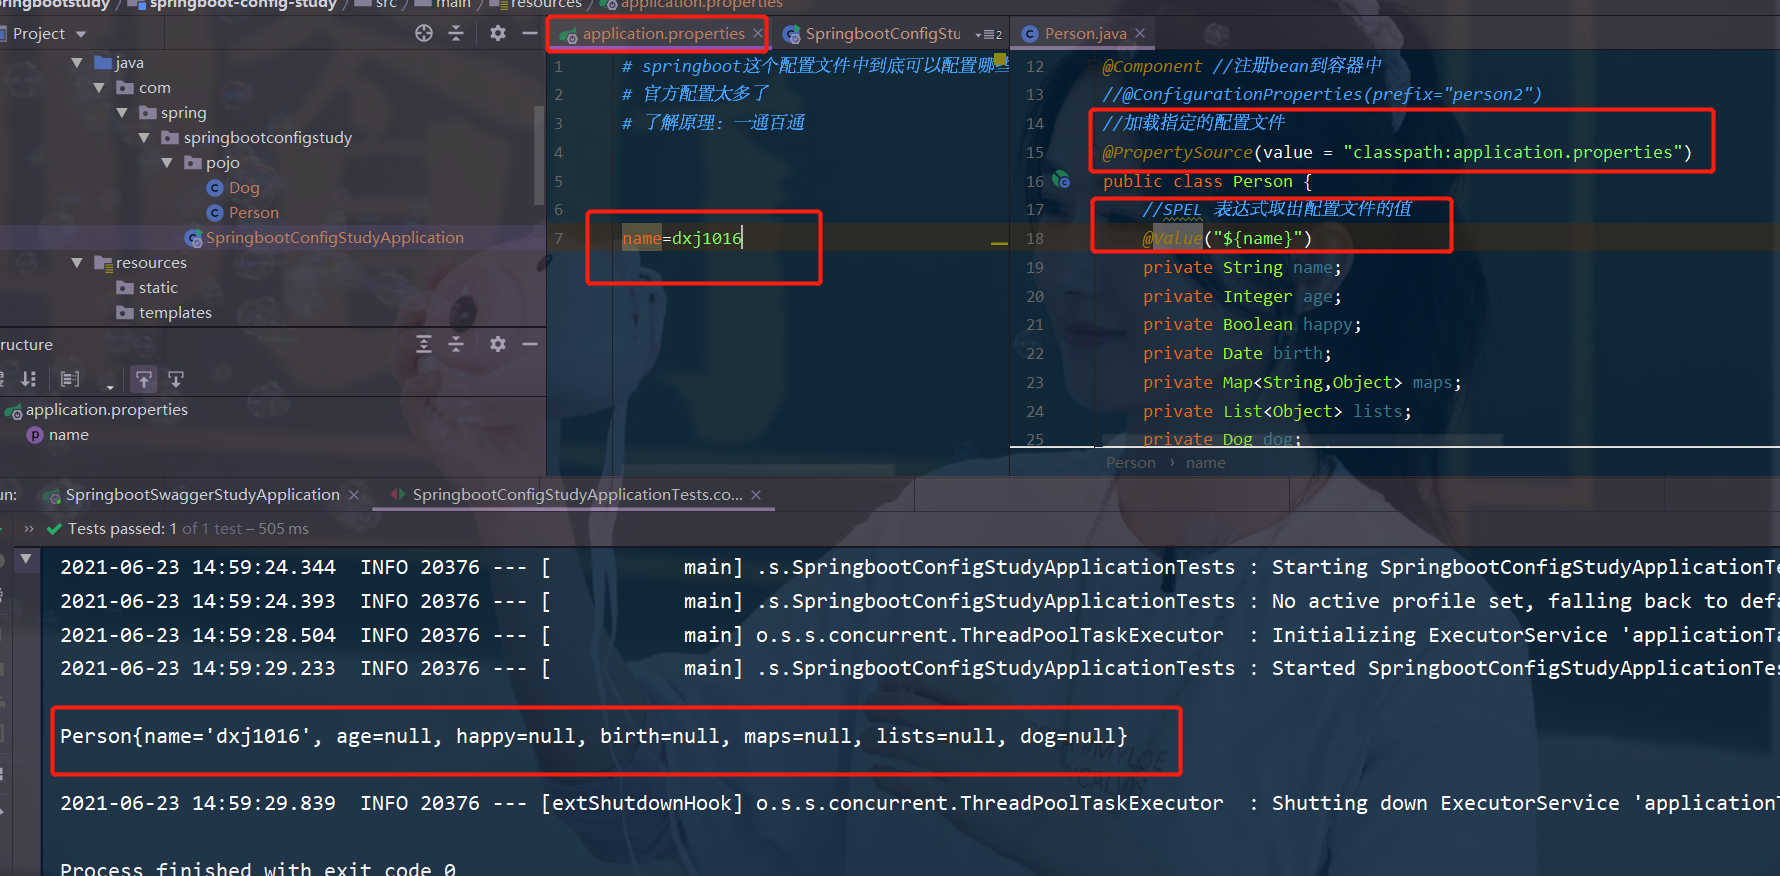The height and width of the screenshot is (876, 1780).
Task: Click the Project panel locate-file crosshair icon
Action: tap(424, 33)
